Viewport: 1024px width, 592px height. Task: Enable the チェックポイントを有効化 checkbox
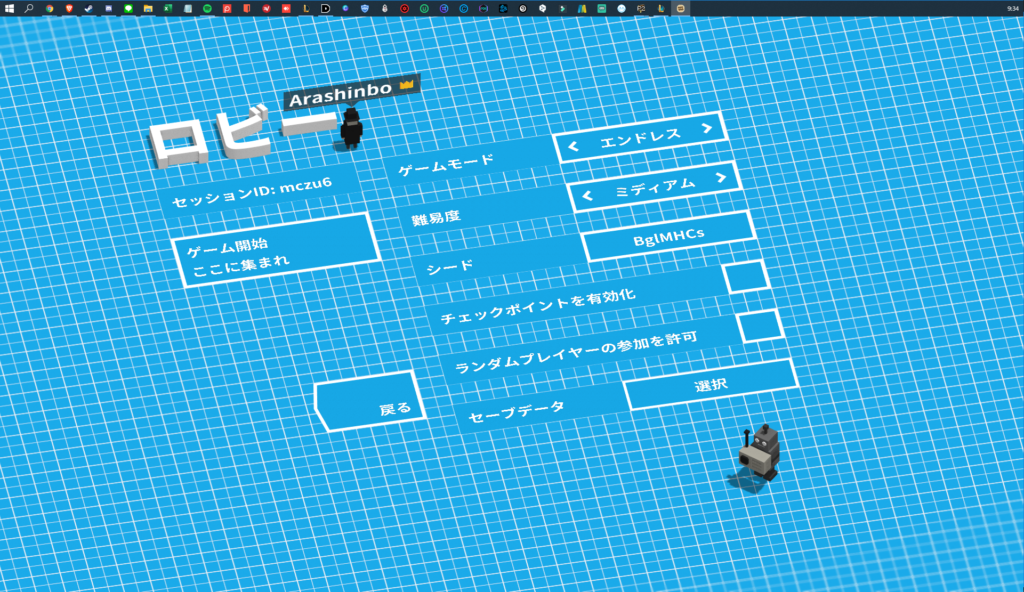746,276
